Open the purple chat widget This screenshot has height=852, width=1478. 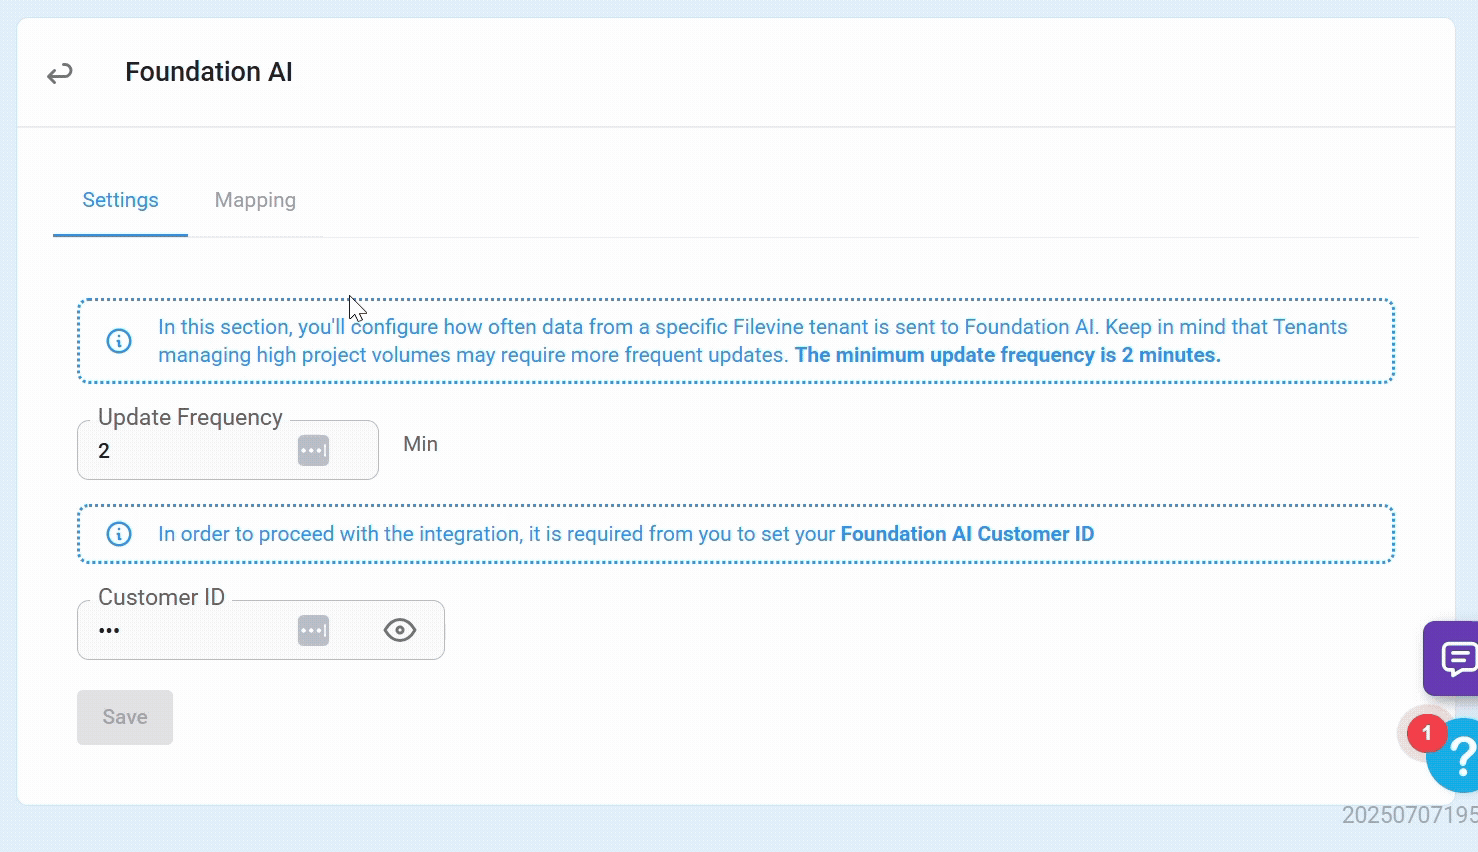(x=1452, y=658)
